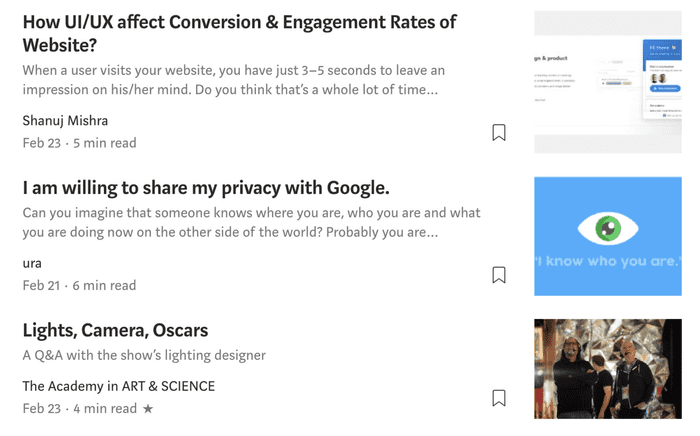This screenshot has height=436, width=700.
Task: Open "I am willing to share my privacy" title
Action: (205, 188)
